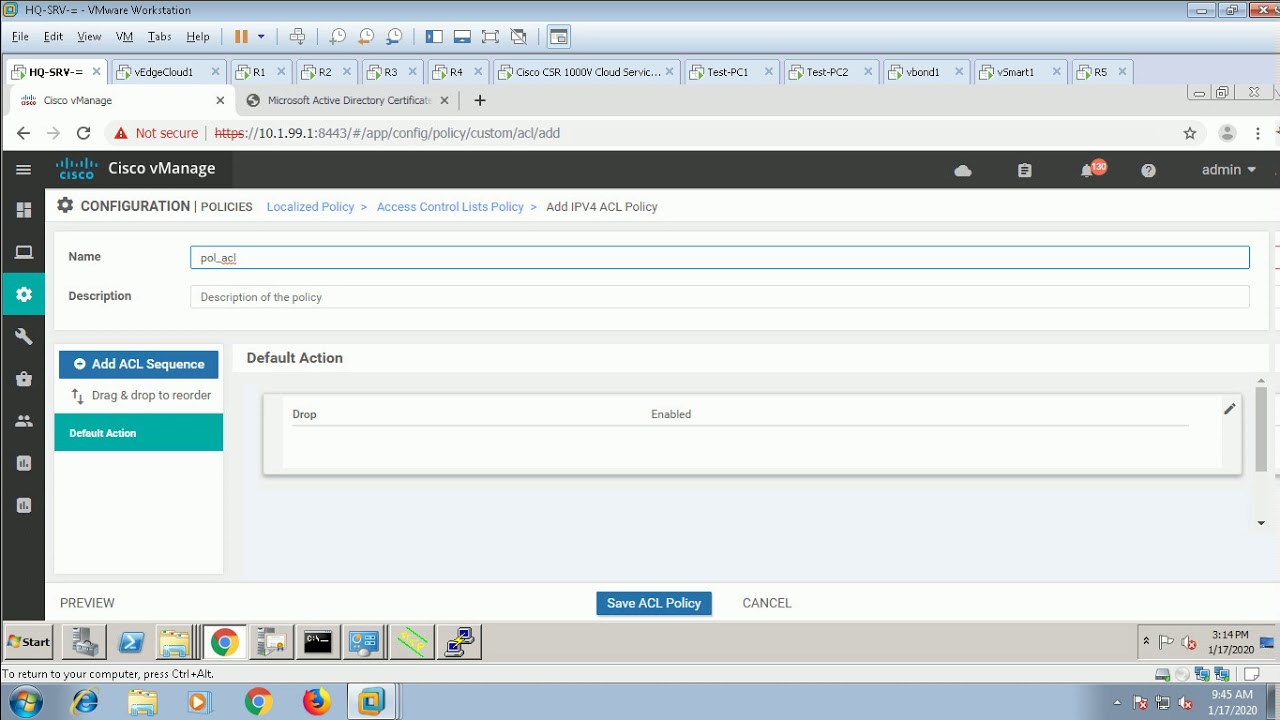Open the tasks clipboard icon in header
This screenshot has height=720, width=1280.
click(1024, 170)
